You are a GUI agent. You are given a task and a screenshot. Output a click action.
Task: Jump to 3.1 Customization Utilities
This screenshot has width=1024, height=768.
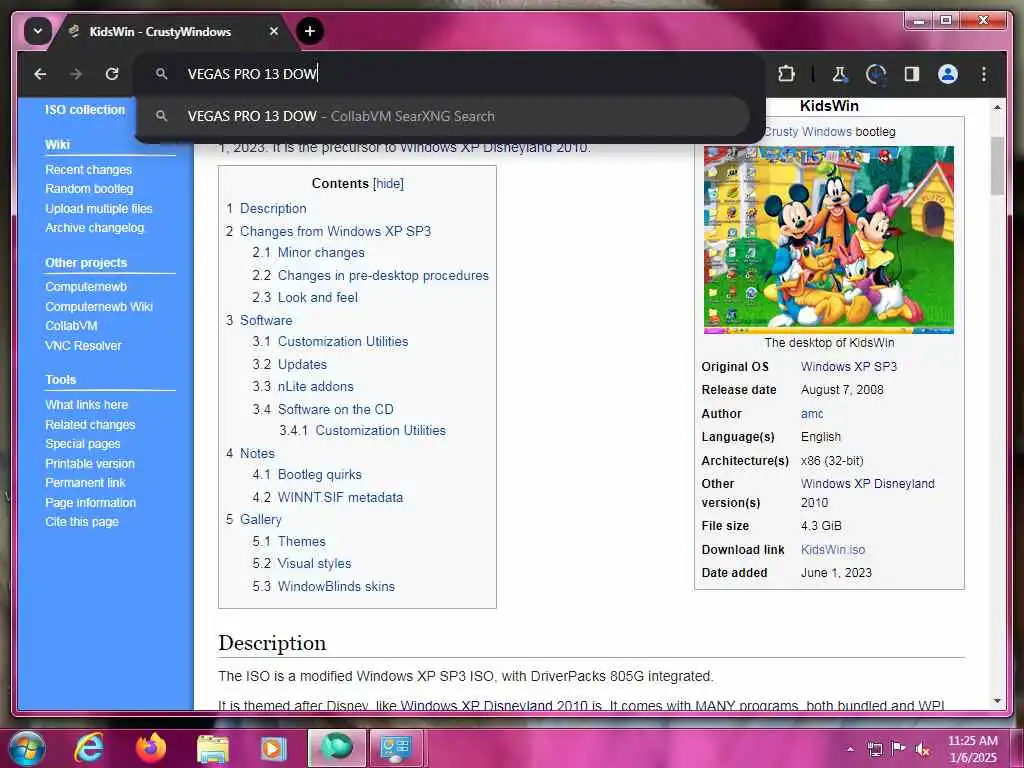coord(343,342)
